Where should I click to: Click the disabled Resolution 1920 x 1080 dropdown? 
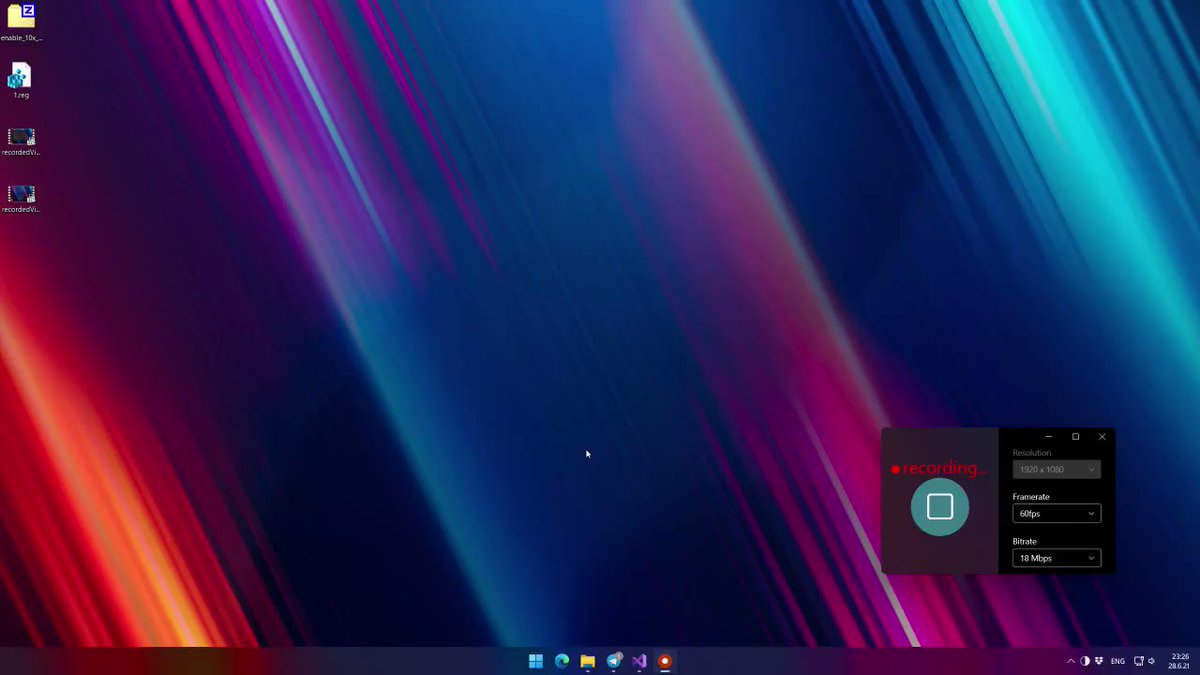pyautogui.click(x=1056, y=469)
